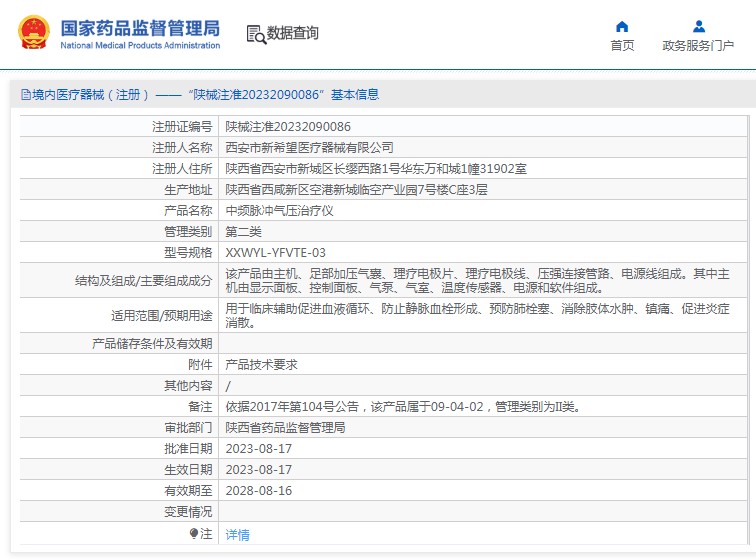Open the 政务服务门户 portal link
The height and width of the screenshot is (560, 756).
click(698, 46)
